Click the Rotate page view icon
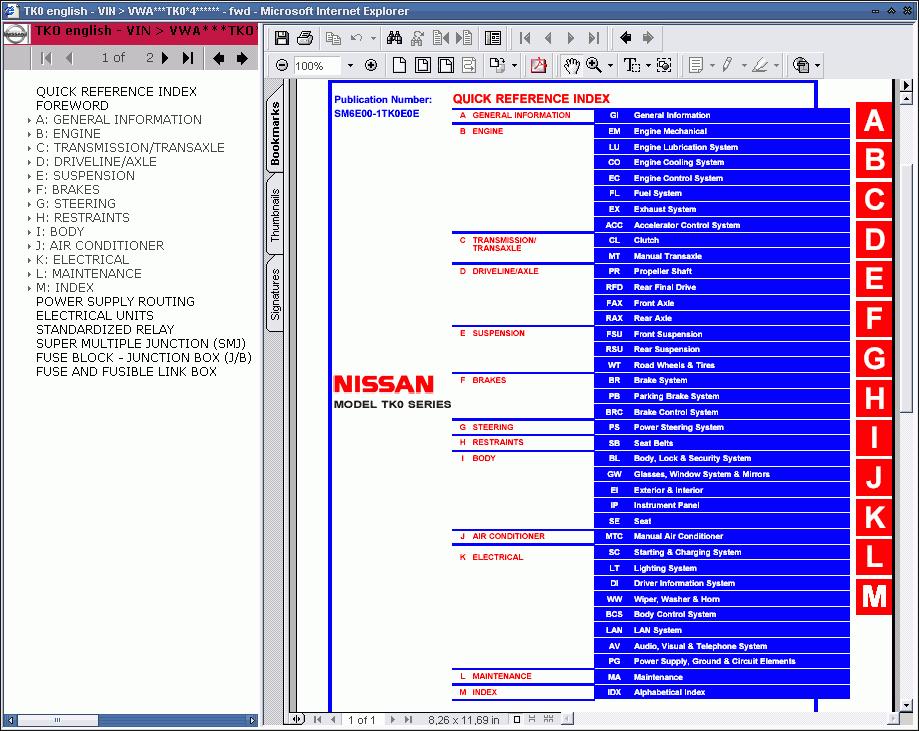This screenshot has width=919, height=731. [x=498, y=65]
